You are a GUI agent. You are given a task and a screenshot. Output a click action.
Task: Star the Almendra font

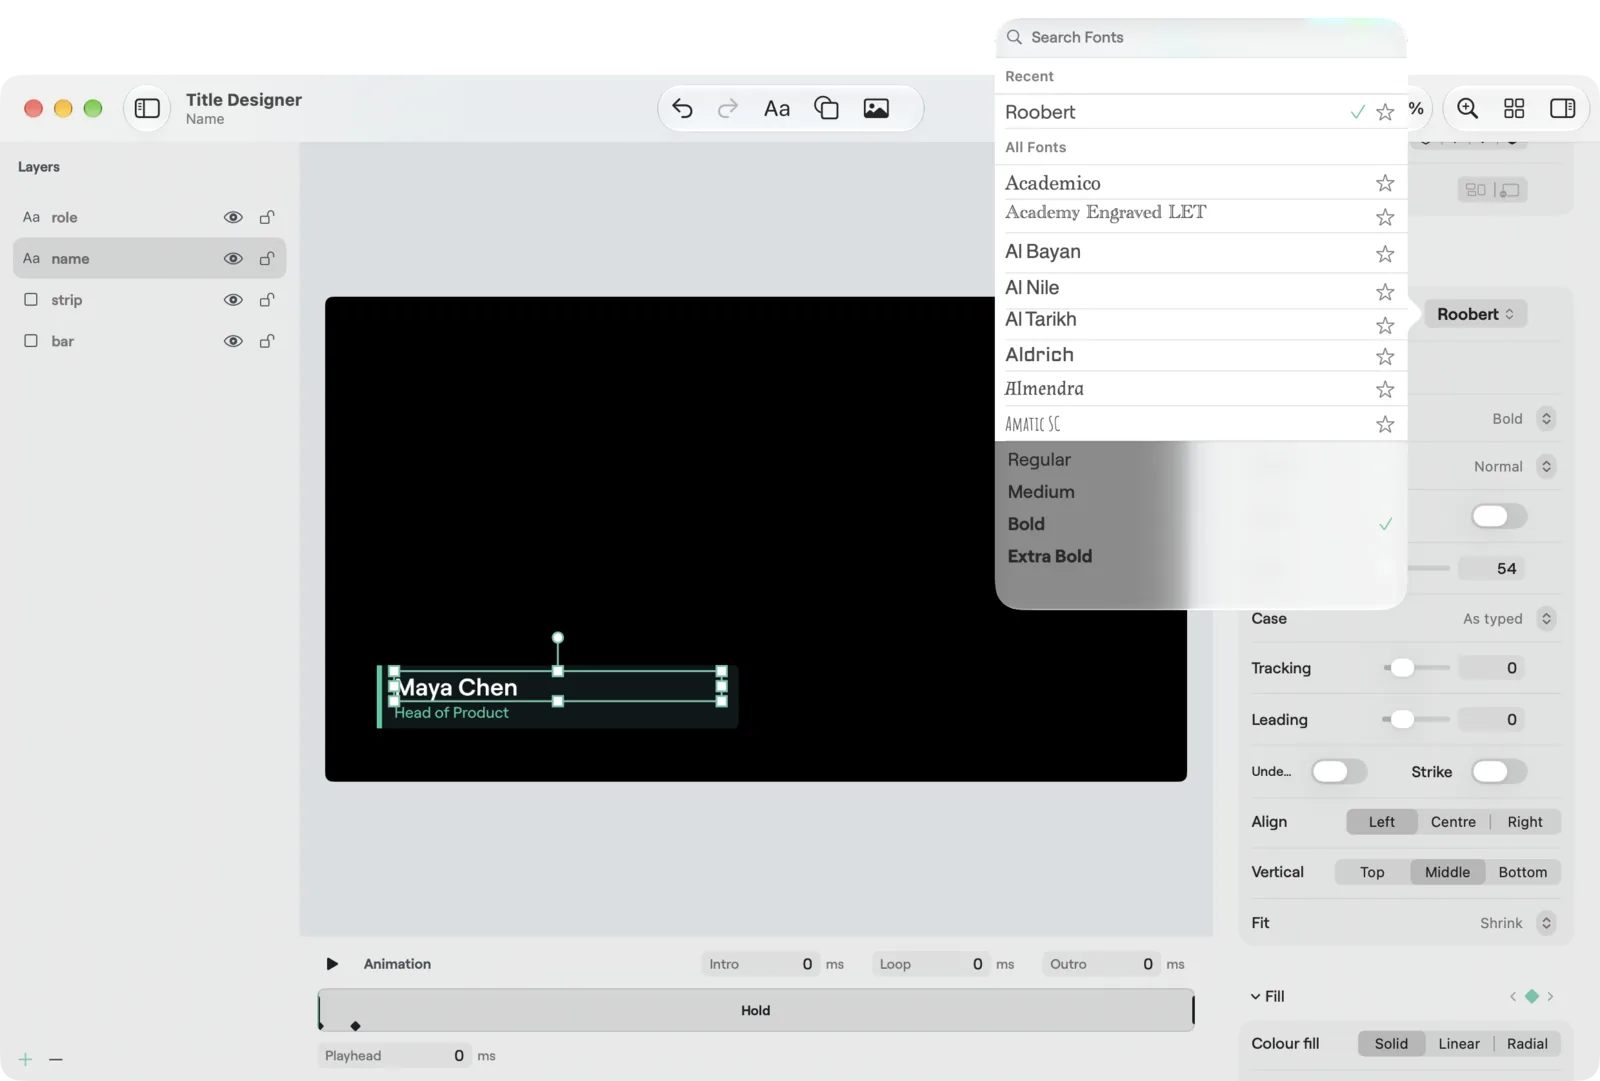(x=1385, y=390)
